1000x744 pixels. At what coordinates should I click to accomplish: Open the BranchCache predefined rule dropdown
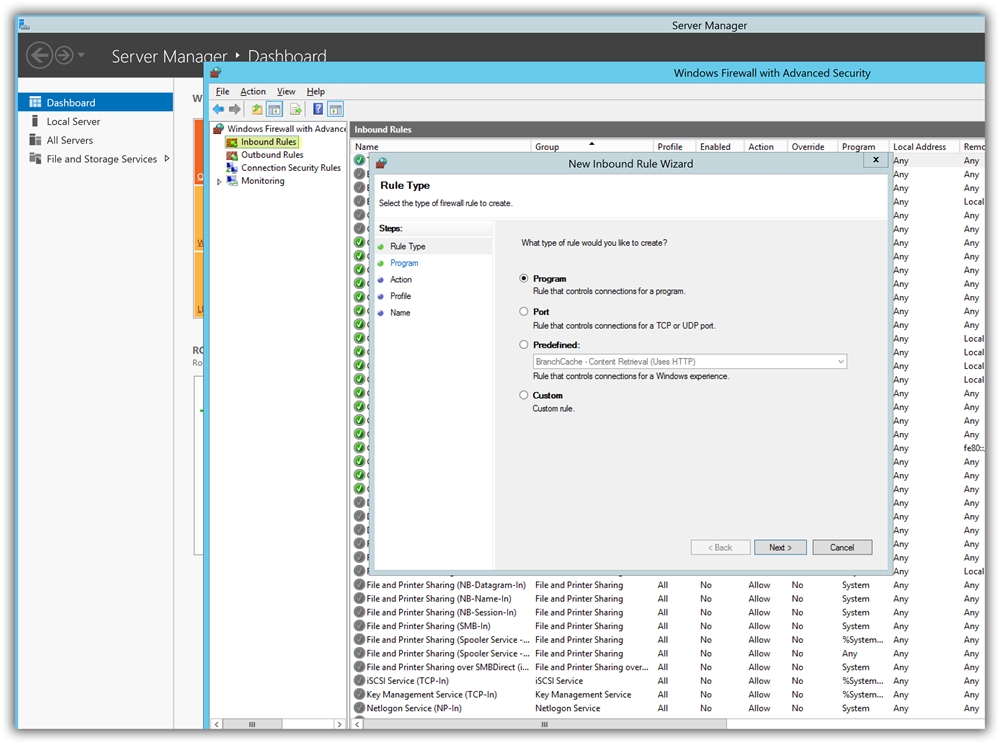point(690,361)
